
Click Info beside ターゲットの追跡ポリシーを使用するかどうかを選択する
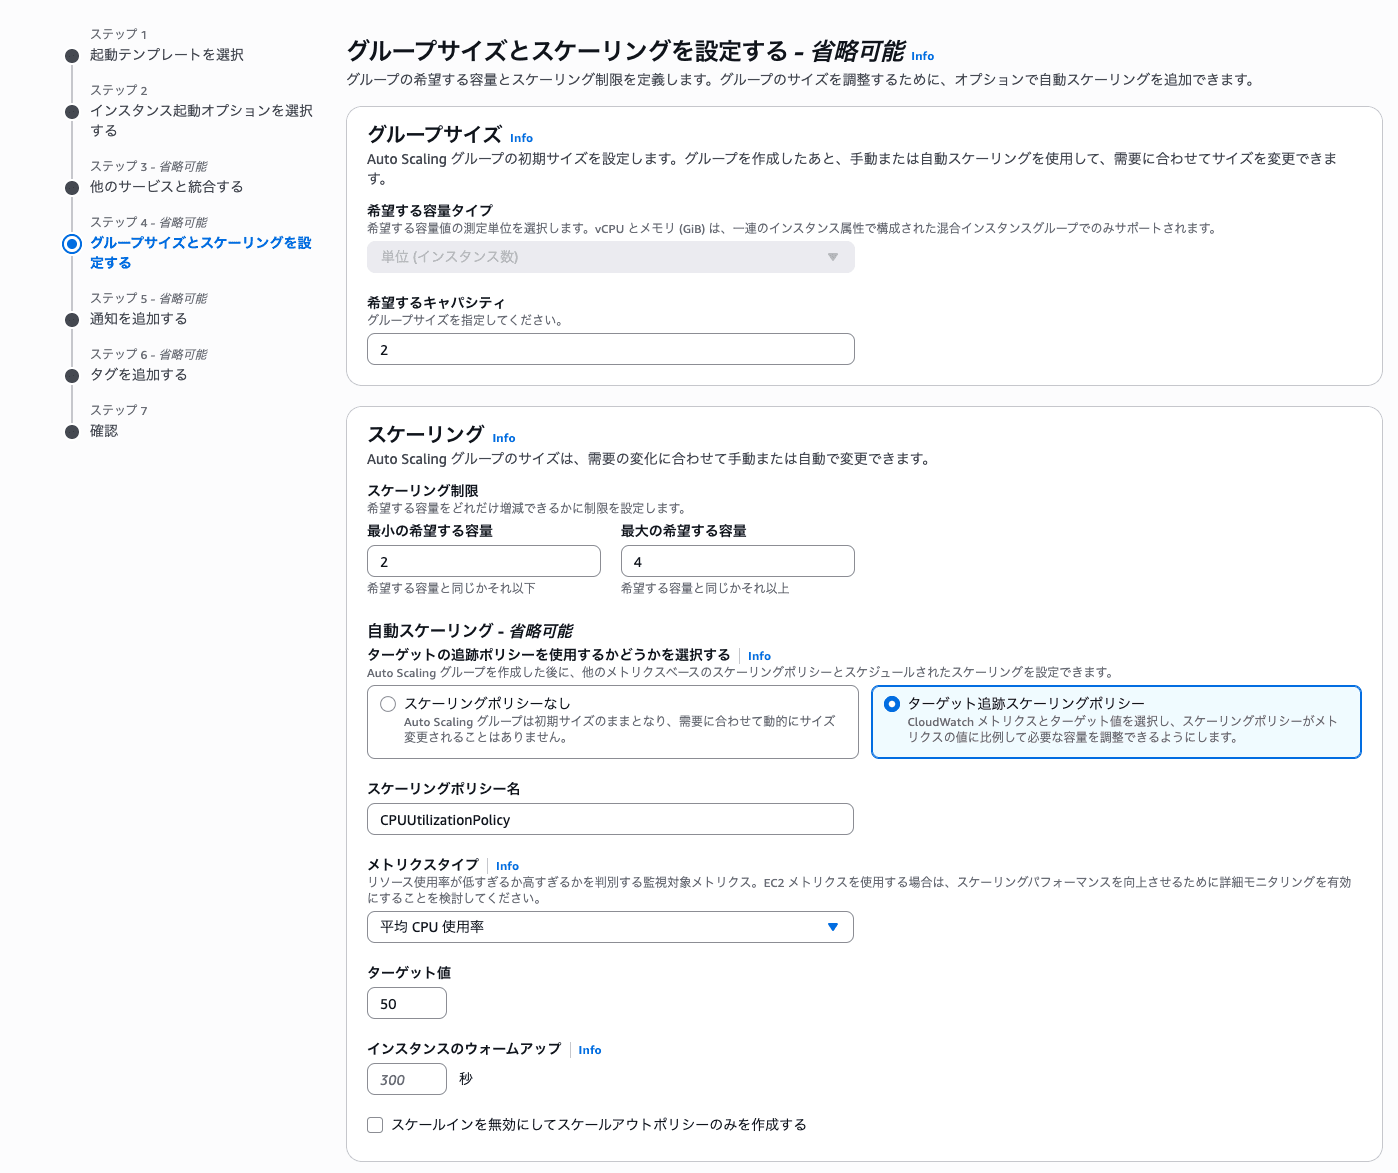[759, 655]
